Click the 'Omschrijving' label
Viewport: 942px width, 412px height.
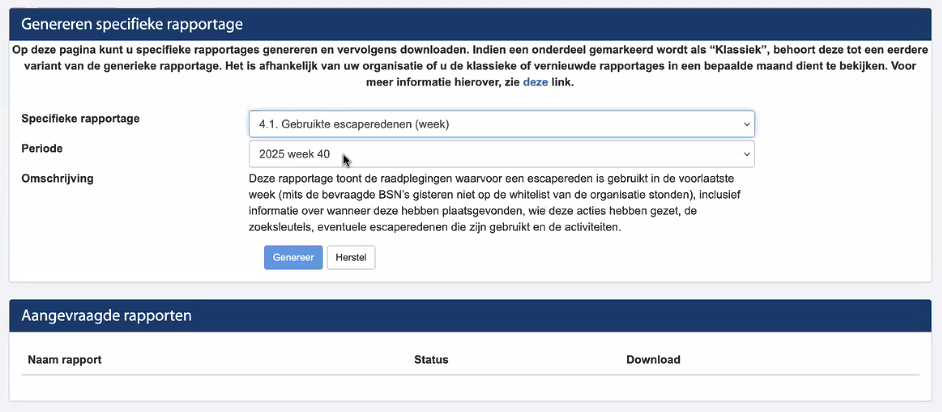(57, 177)
